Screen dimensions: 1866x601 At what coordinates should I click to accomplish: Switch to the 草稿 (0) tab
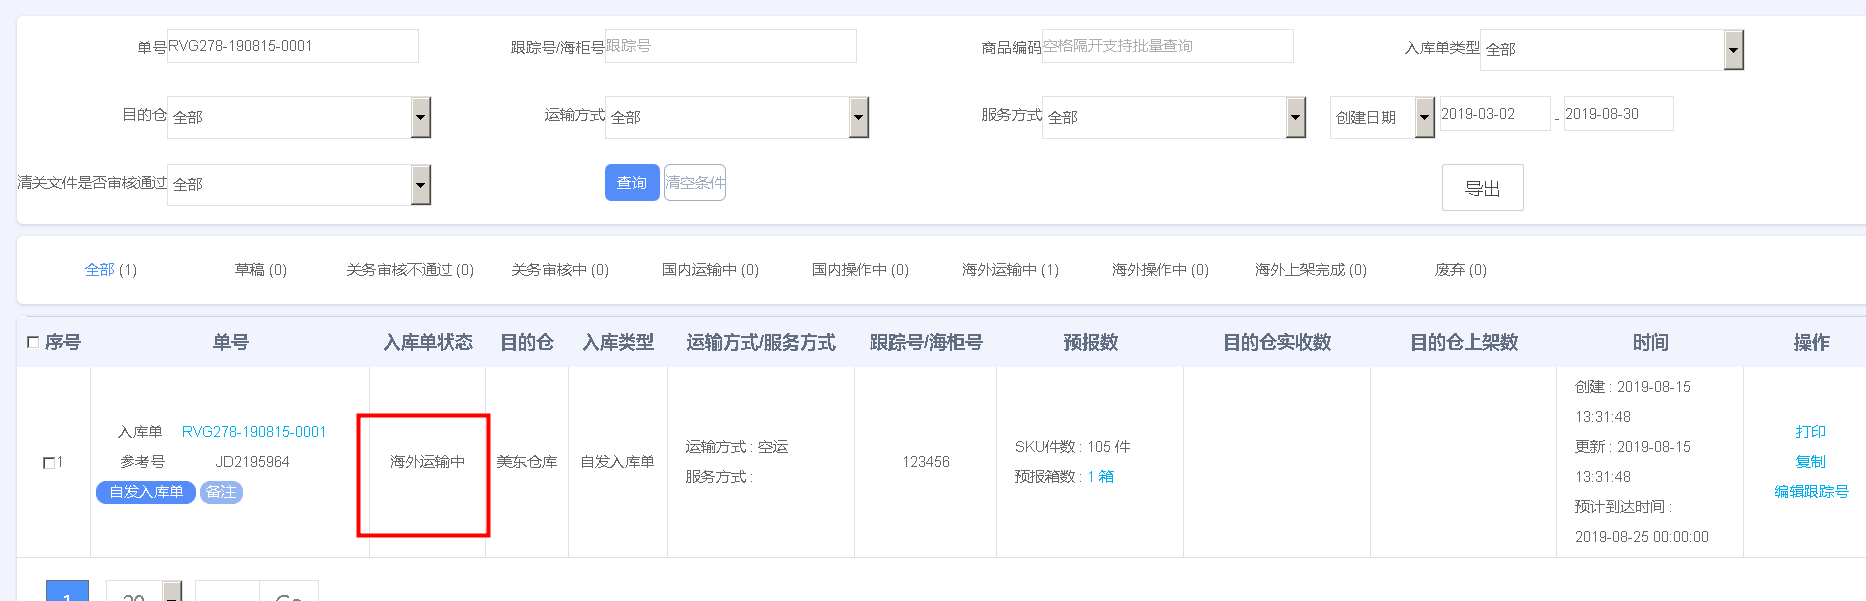click(260, 270)
